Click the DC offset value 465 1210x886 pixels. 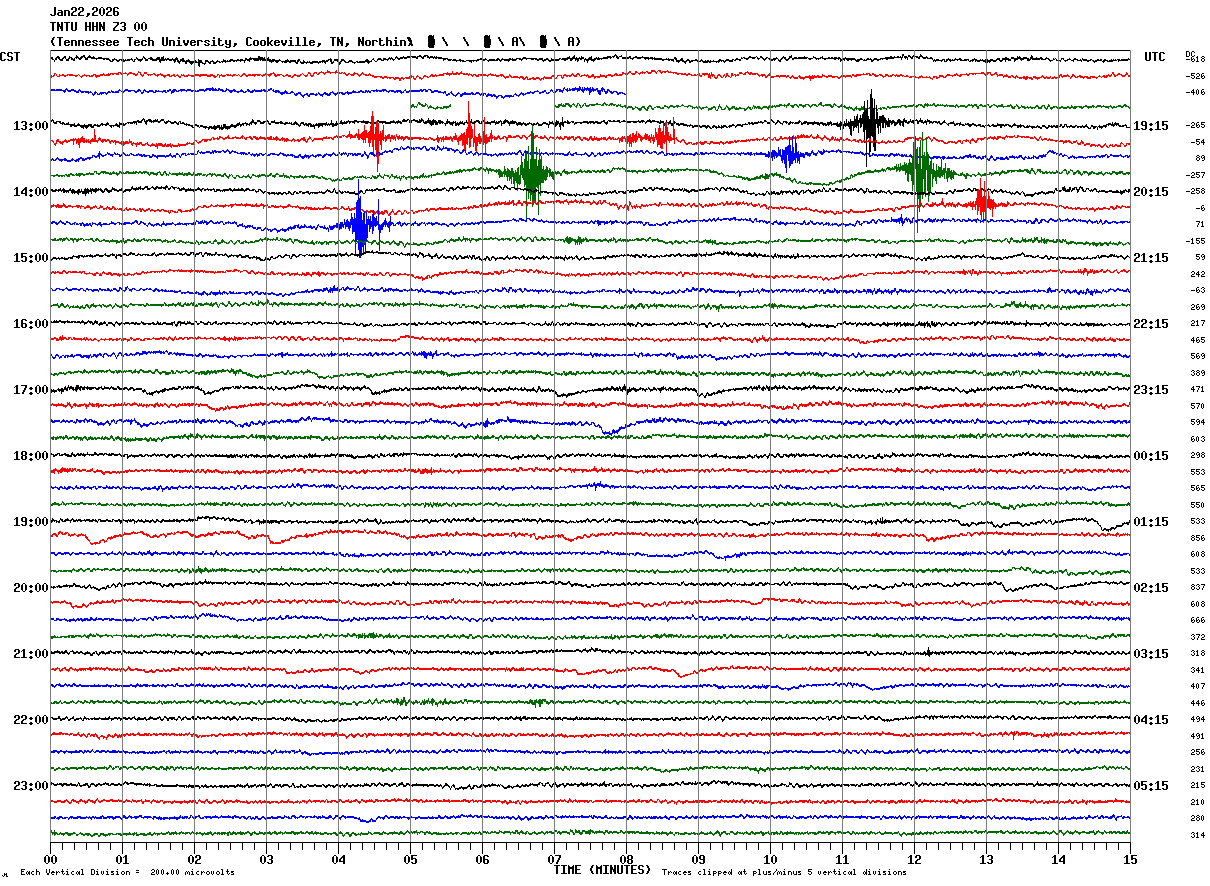[x=1197, y=340]
